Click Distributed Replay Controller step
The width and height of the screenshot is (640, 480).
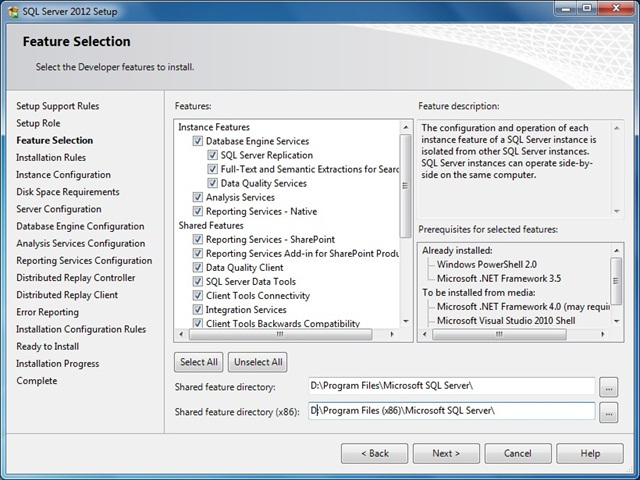click(76, 278)
